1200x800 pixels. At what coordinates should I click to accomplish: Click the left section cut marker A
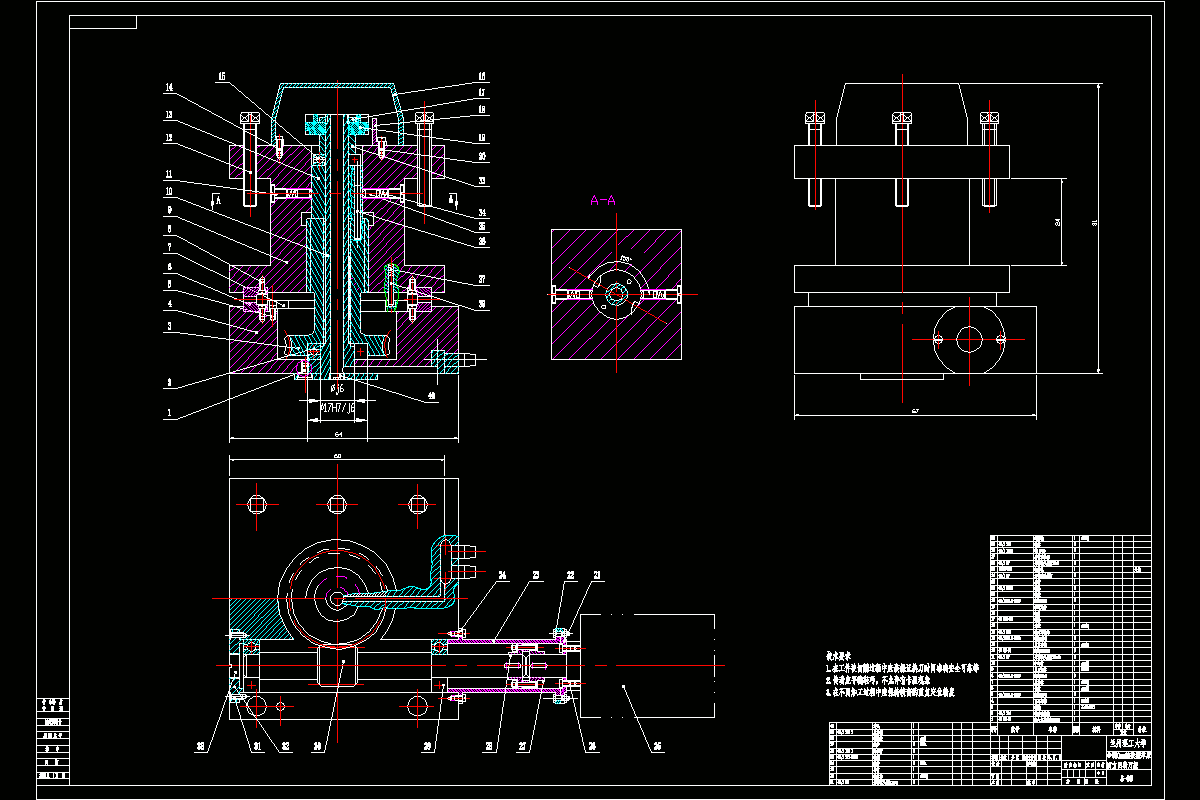219,201
